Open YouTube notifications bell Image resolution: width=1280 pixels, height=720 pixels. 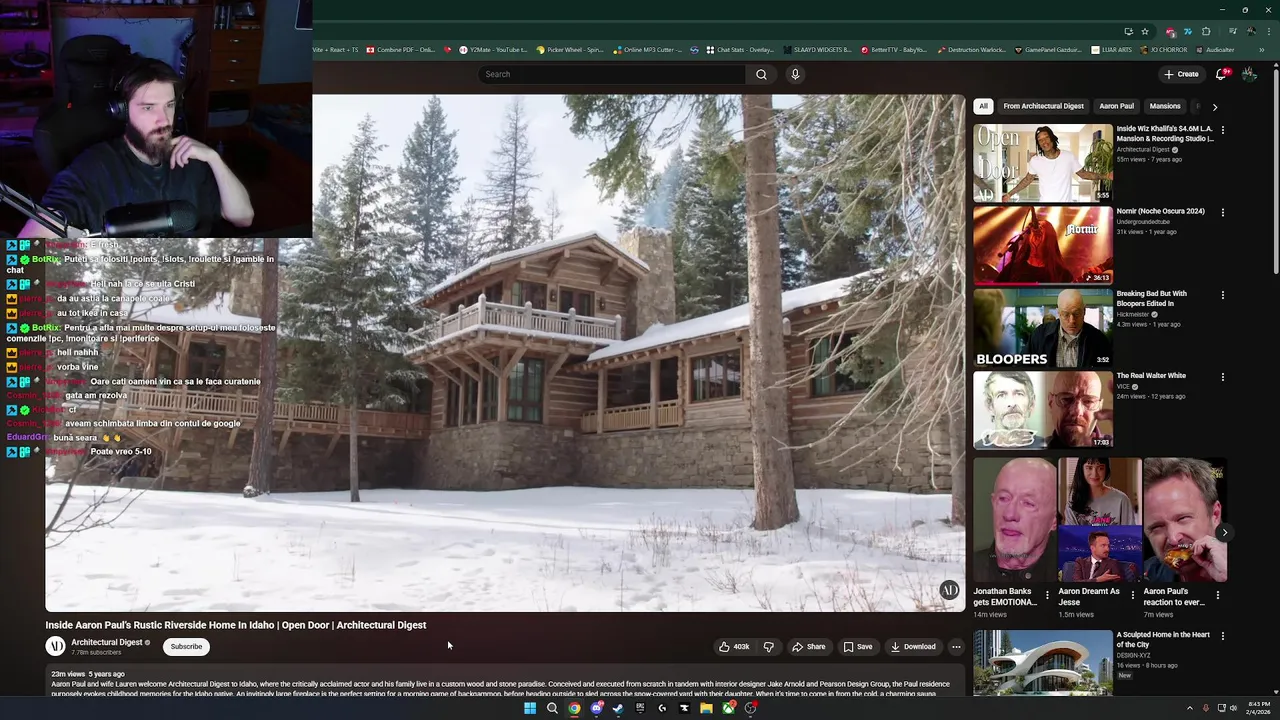click(x=1221, y=74)
